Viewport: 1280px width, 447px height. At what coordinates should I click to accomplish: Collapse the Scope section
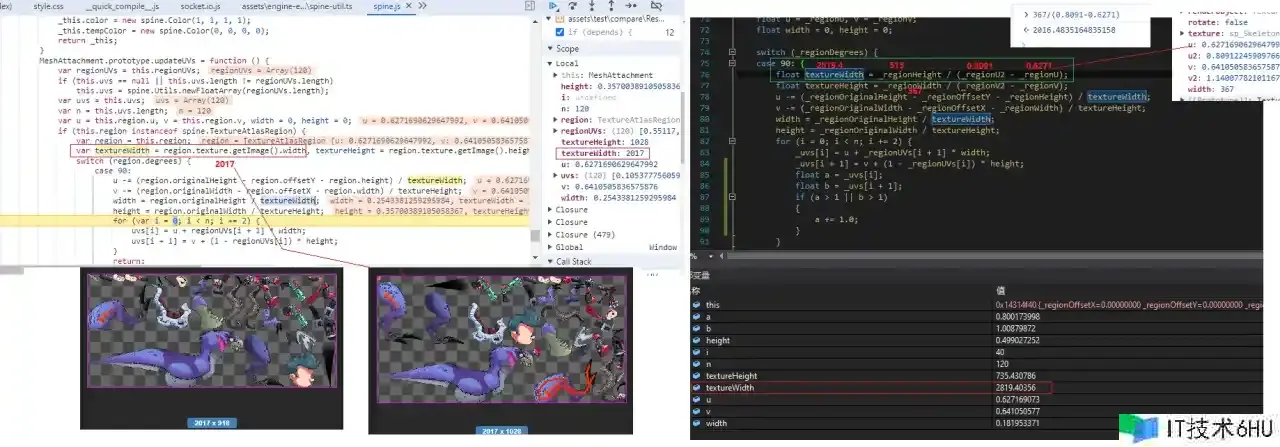click(x=549, y=48)
